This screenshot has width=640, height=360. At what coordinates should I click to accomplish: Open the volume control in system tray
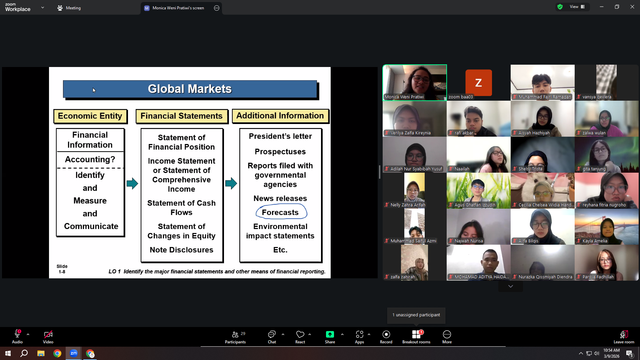(596, 353)
